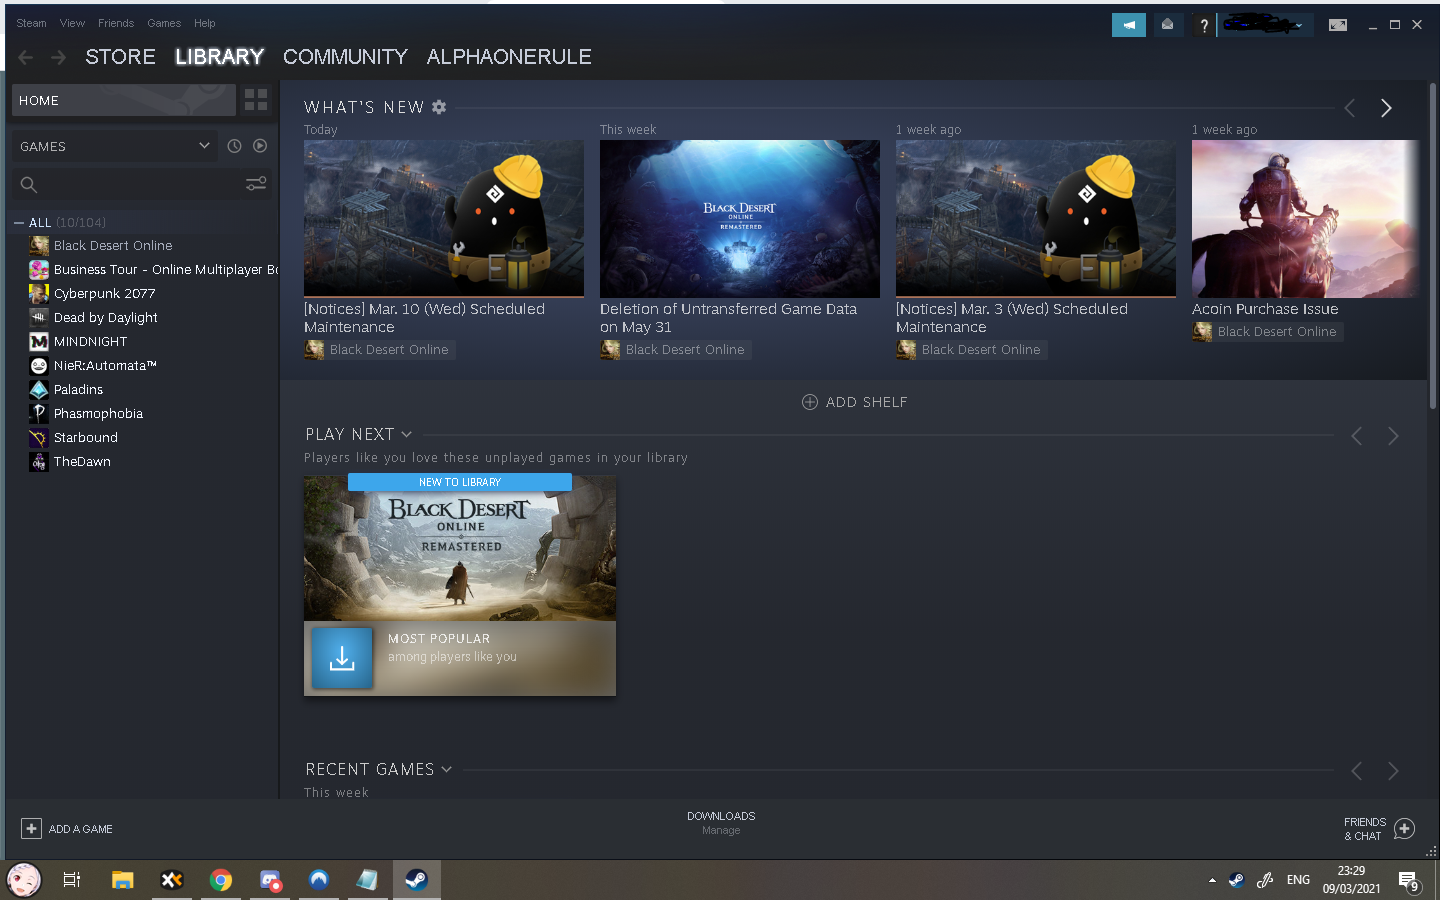1440x900 pixels.
Task: Open the GAMES filter dropdown
Action: 116,146
